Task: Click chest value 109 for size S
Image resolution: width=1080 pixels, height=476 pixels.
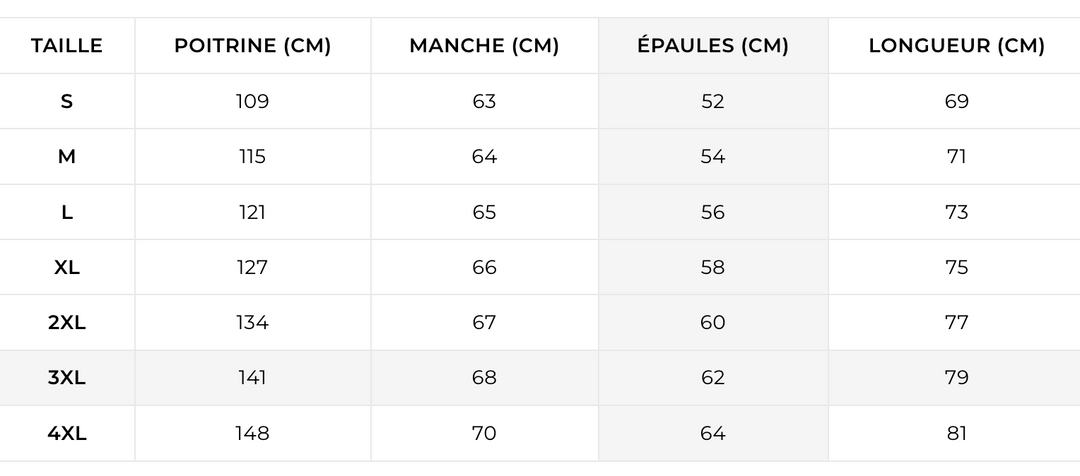Action: (252, 101)
